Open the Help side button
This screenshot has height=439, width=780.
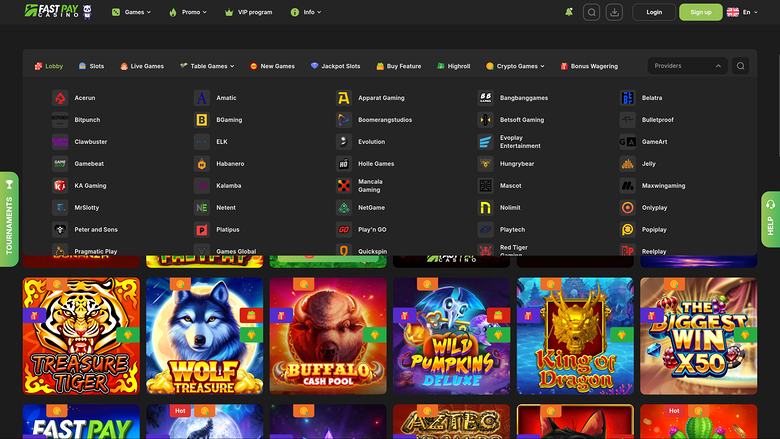[x=771, y=219]
